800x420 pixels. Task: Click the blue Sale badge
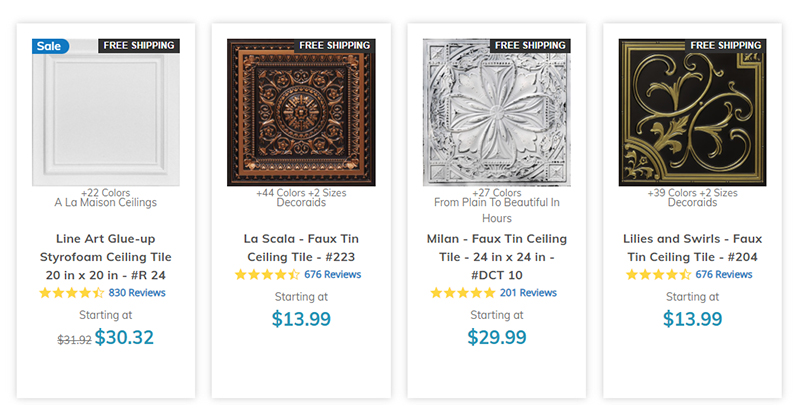50,46
